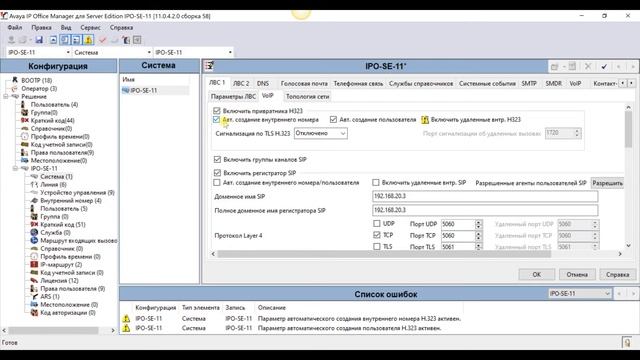Viewport: 640px width, 360px height.
Task: Switch to ЛВС 2 tab
Action: tap(241, 83)
